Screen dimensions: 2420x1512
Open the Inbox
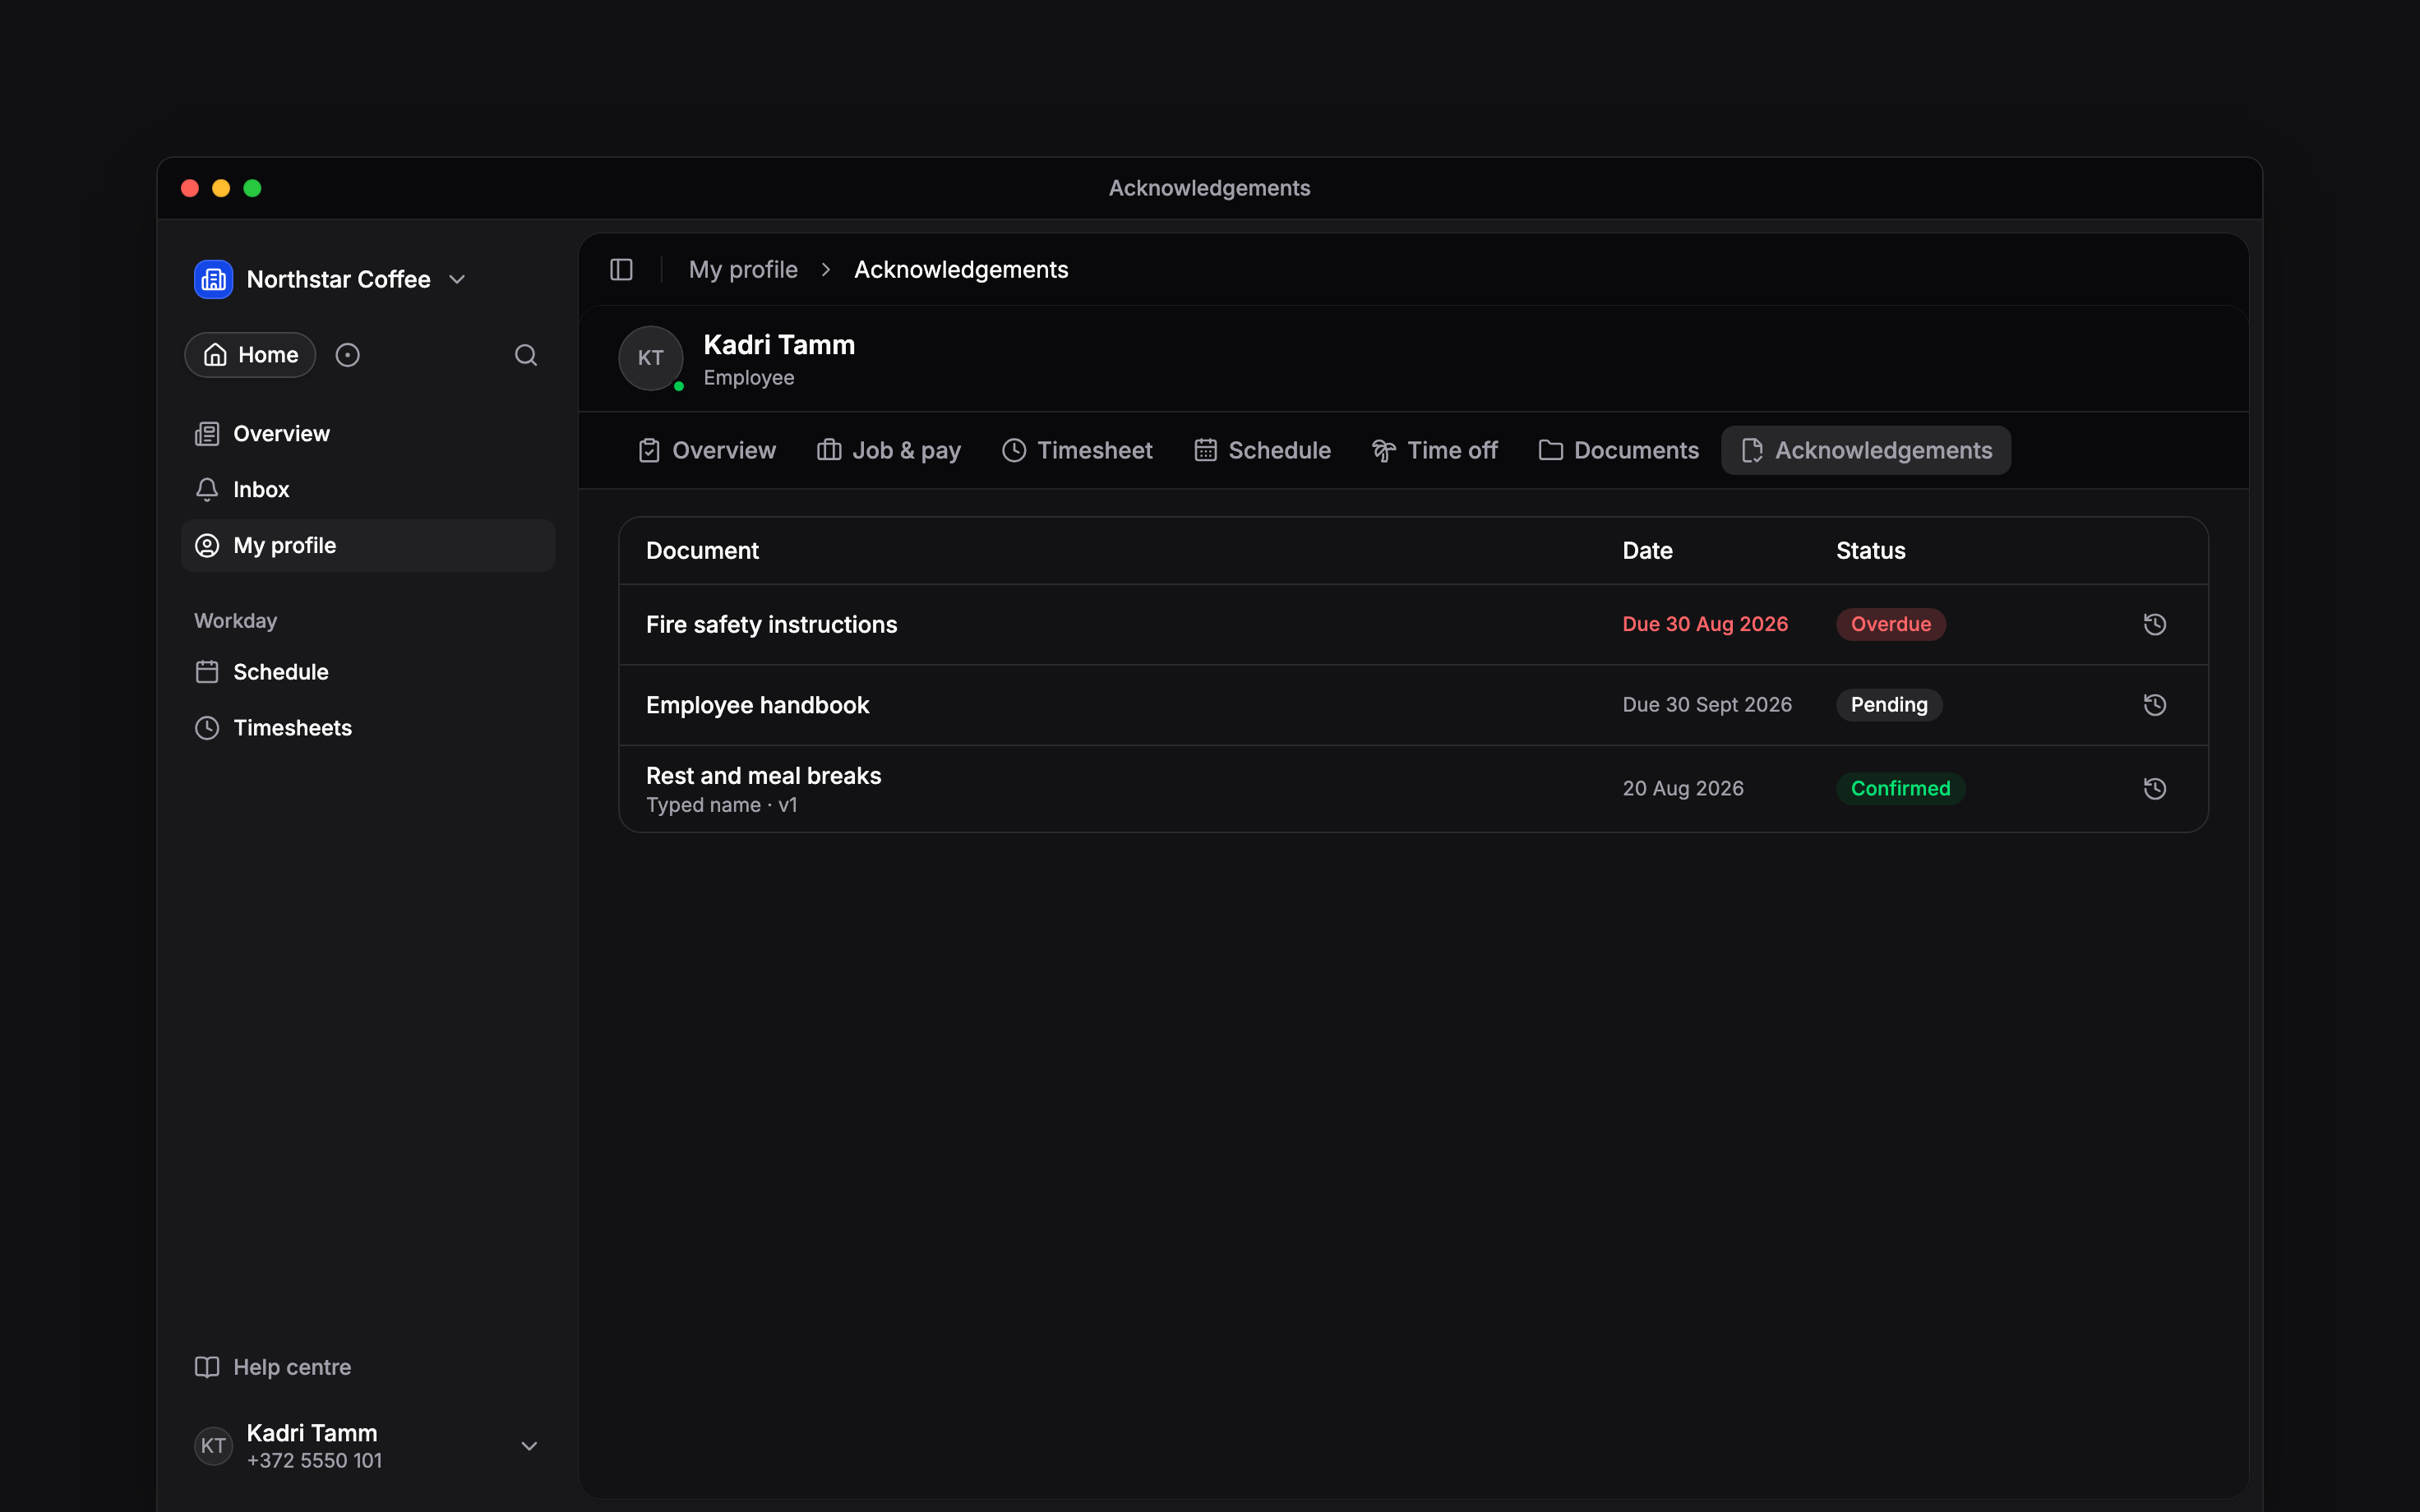pyautogui.click(x=368, y=490)
